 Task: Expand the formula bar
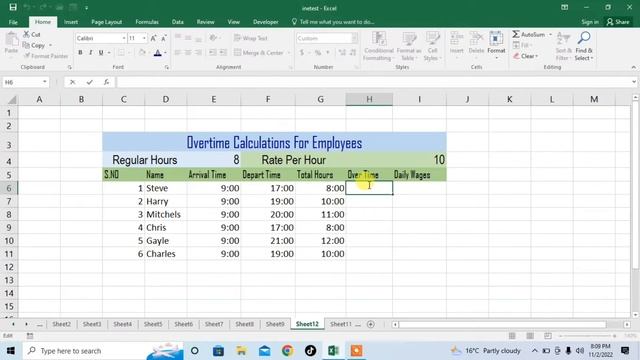[x=633, y=82]
